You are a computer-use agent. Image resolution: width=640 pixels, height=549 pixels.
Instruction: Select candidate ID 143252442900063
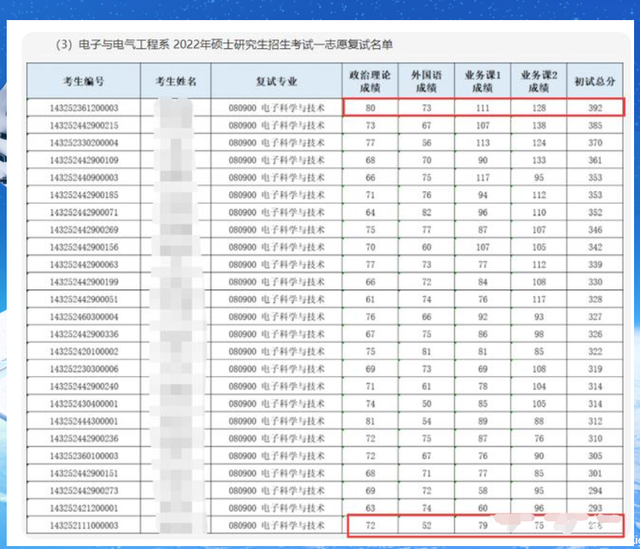point(84,264)
